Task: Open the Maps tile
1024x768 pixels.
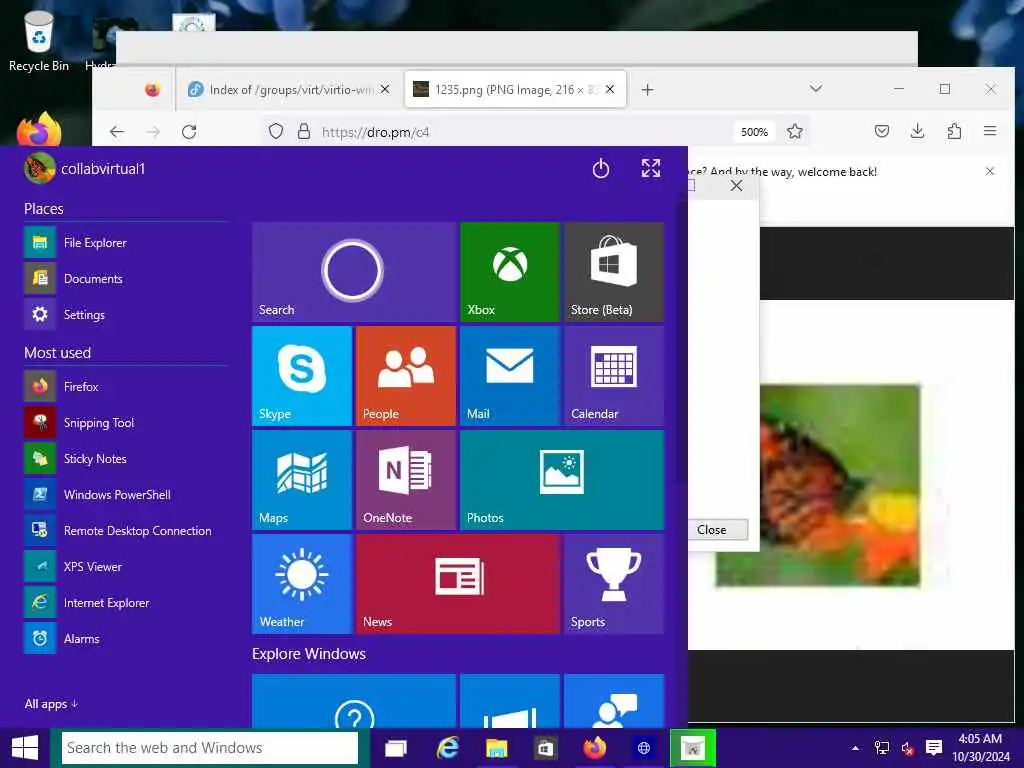Action: pyautogui.click(x=302, y=480)
